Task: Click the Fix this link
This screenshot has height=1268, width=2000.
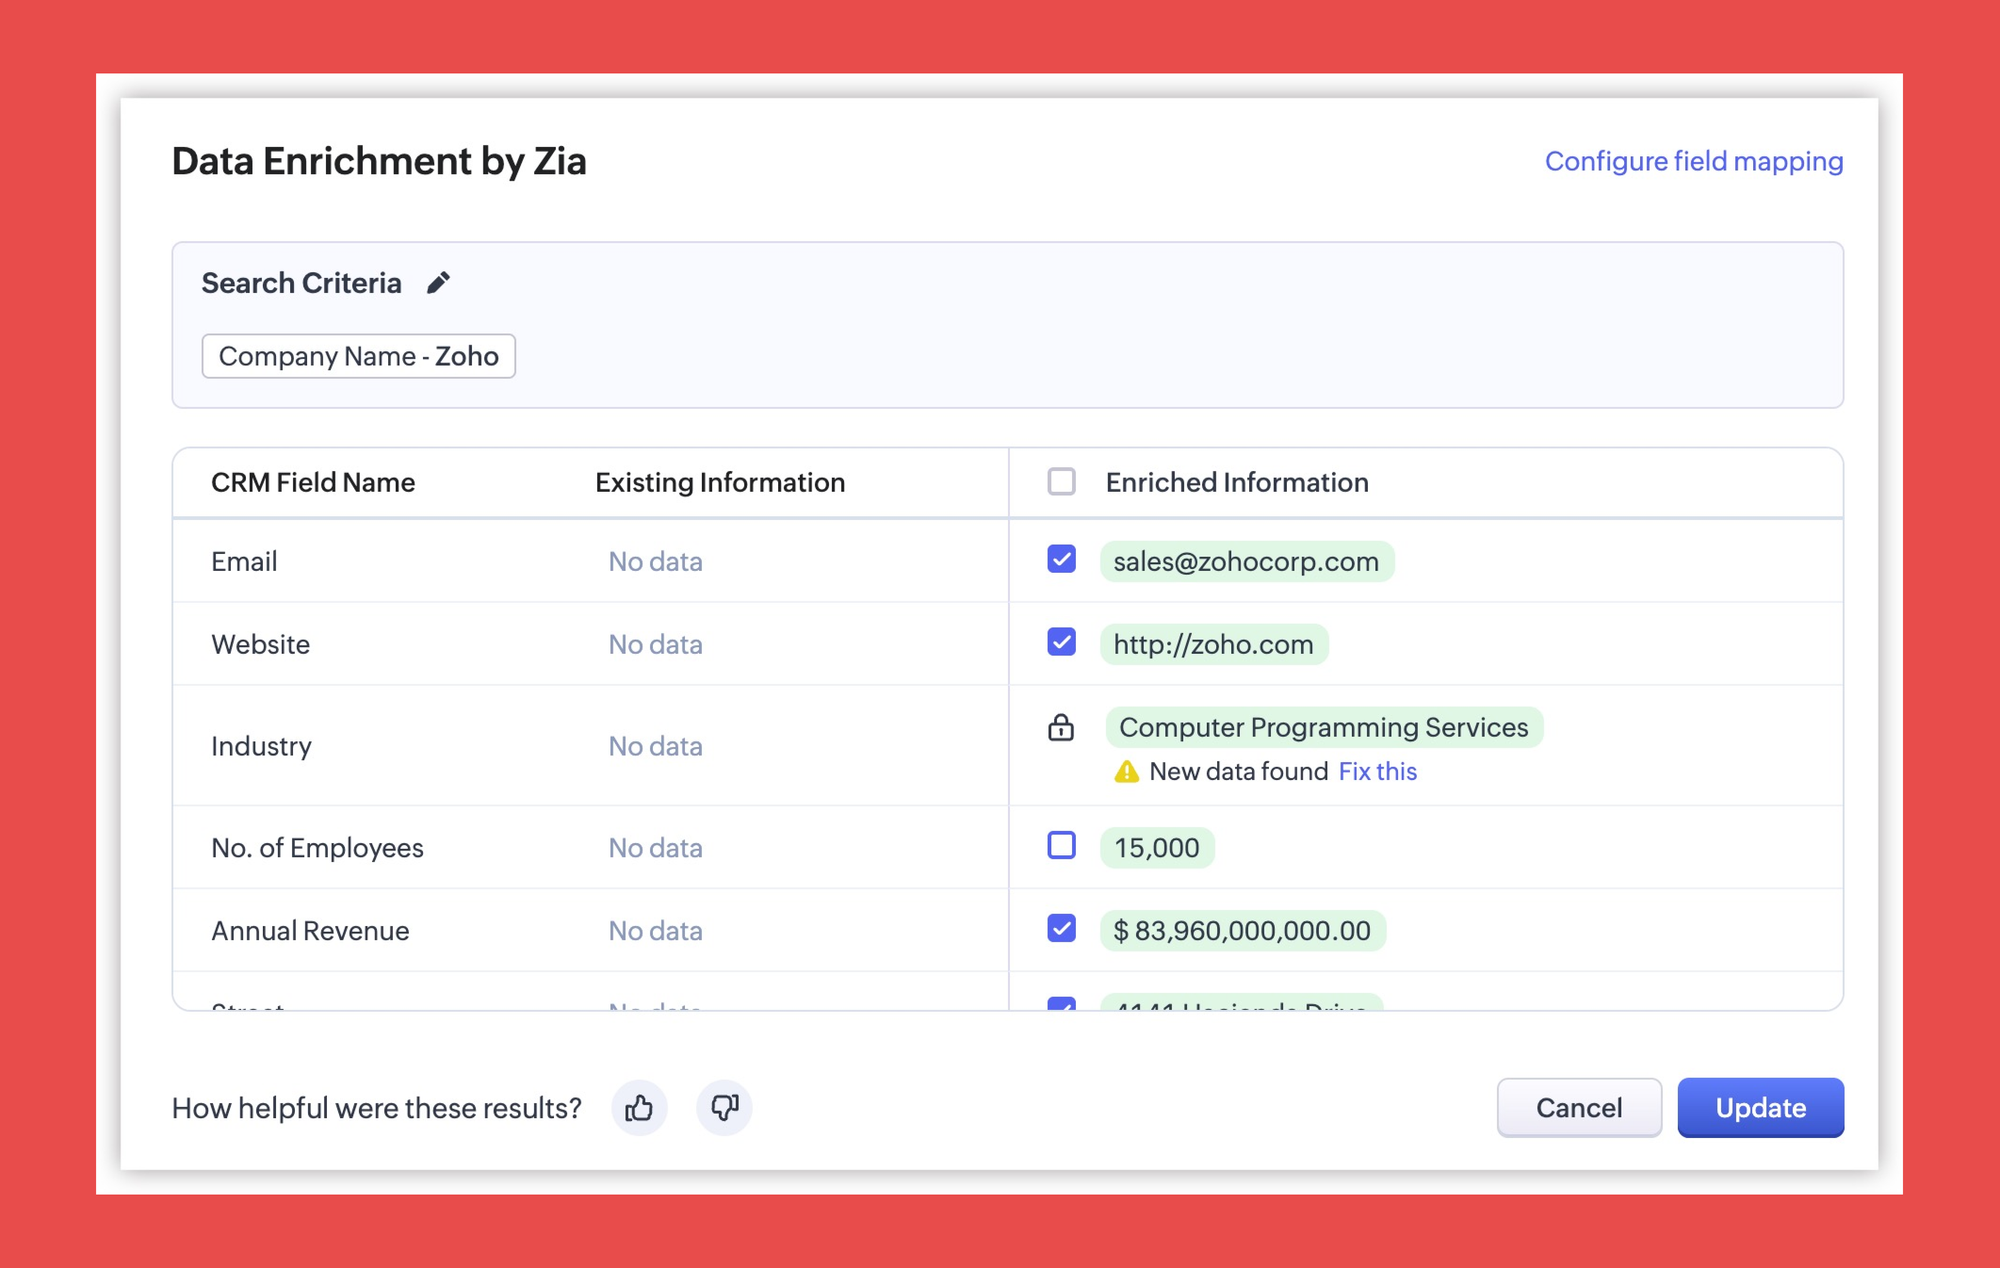Action: point(1377,772)
